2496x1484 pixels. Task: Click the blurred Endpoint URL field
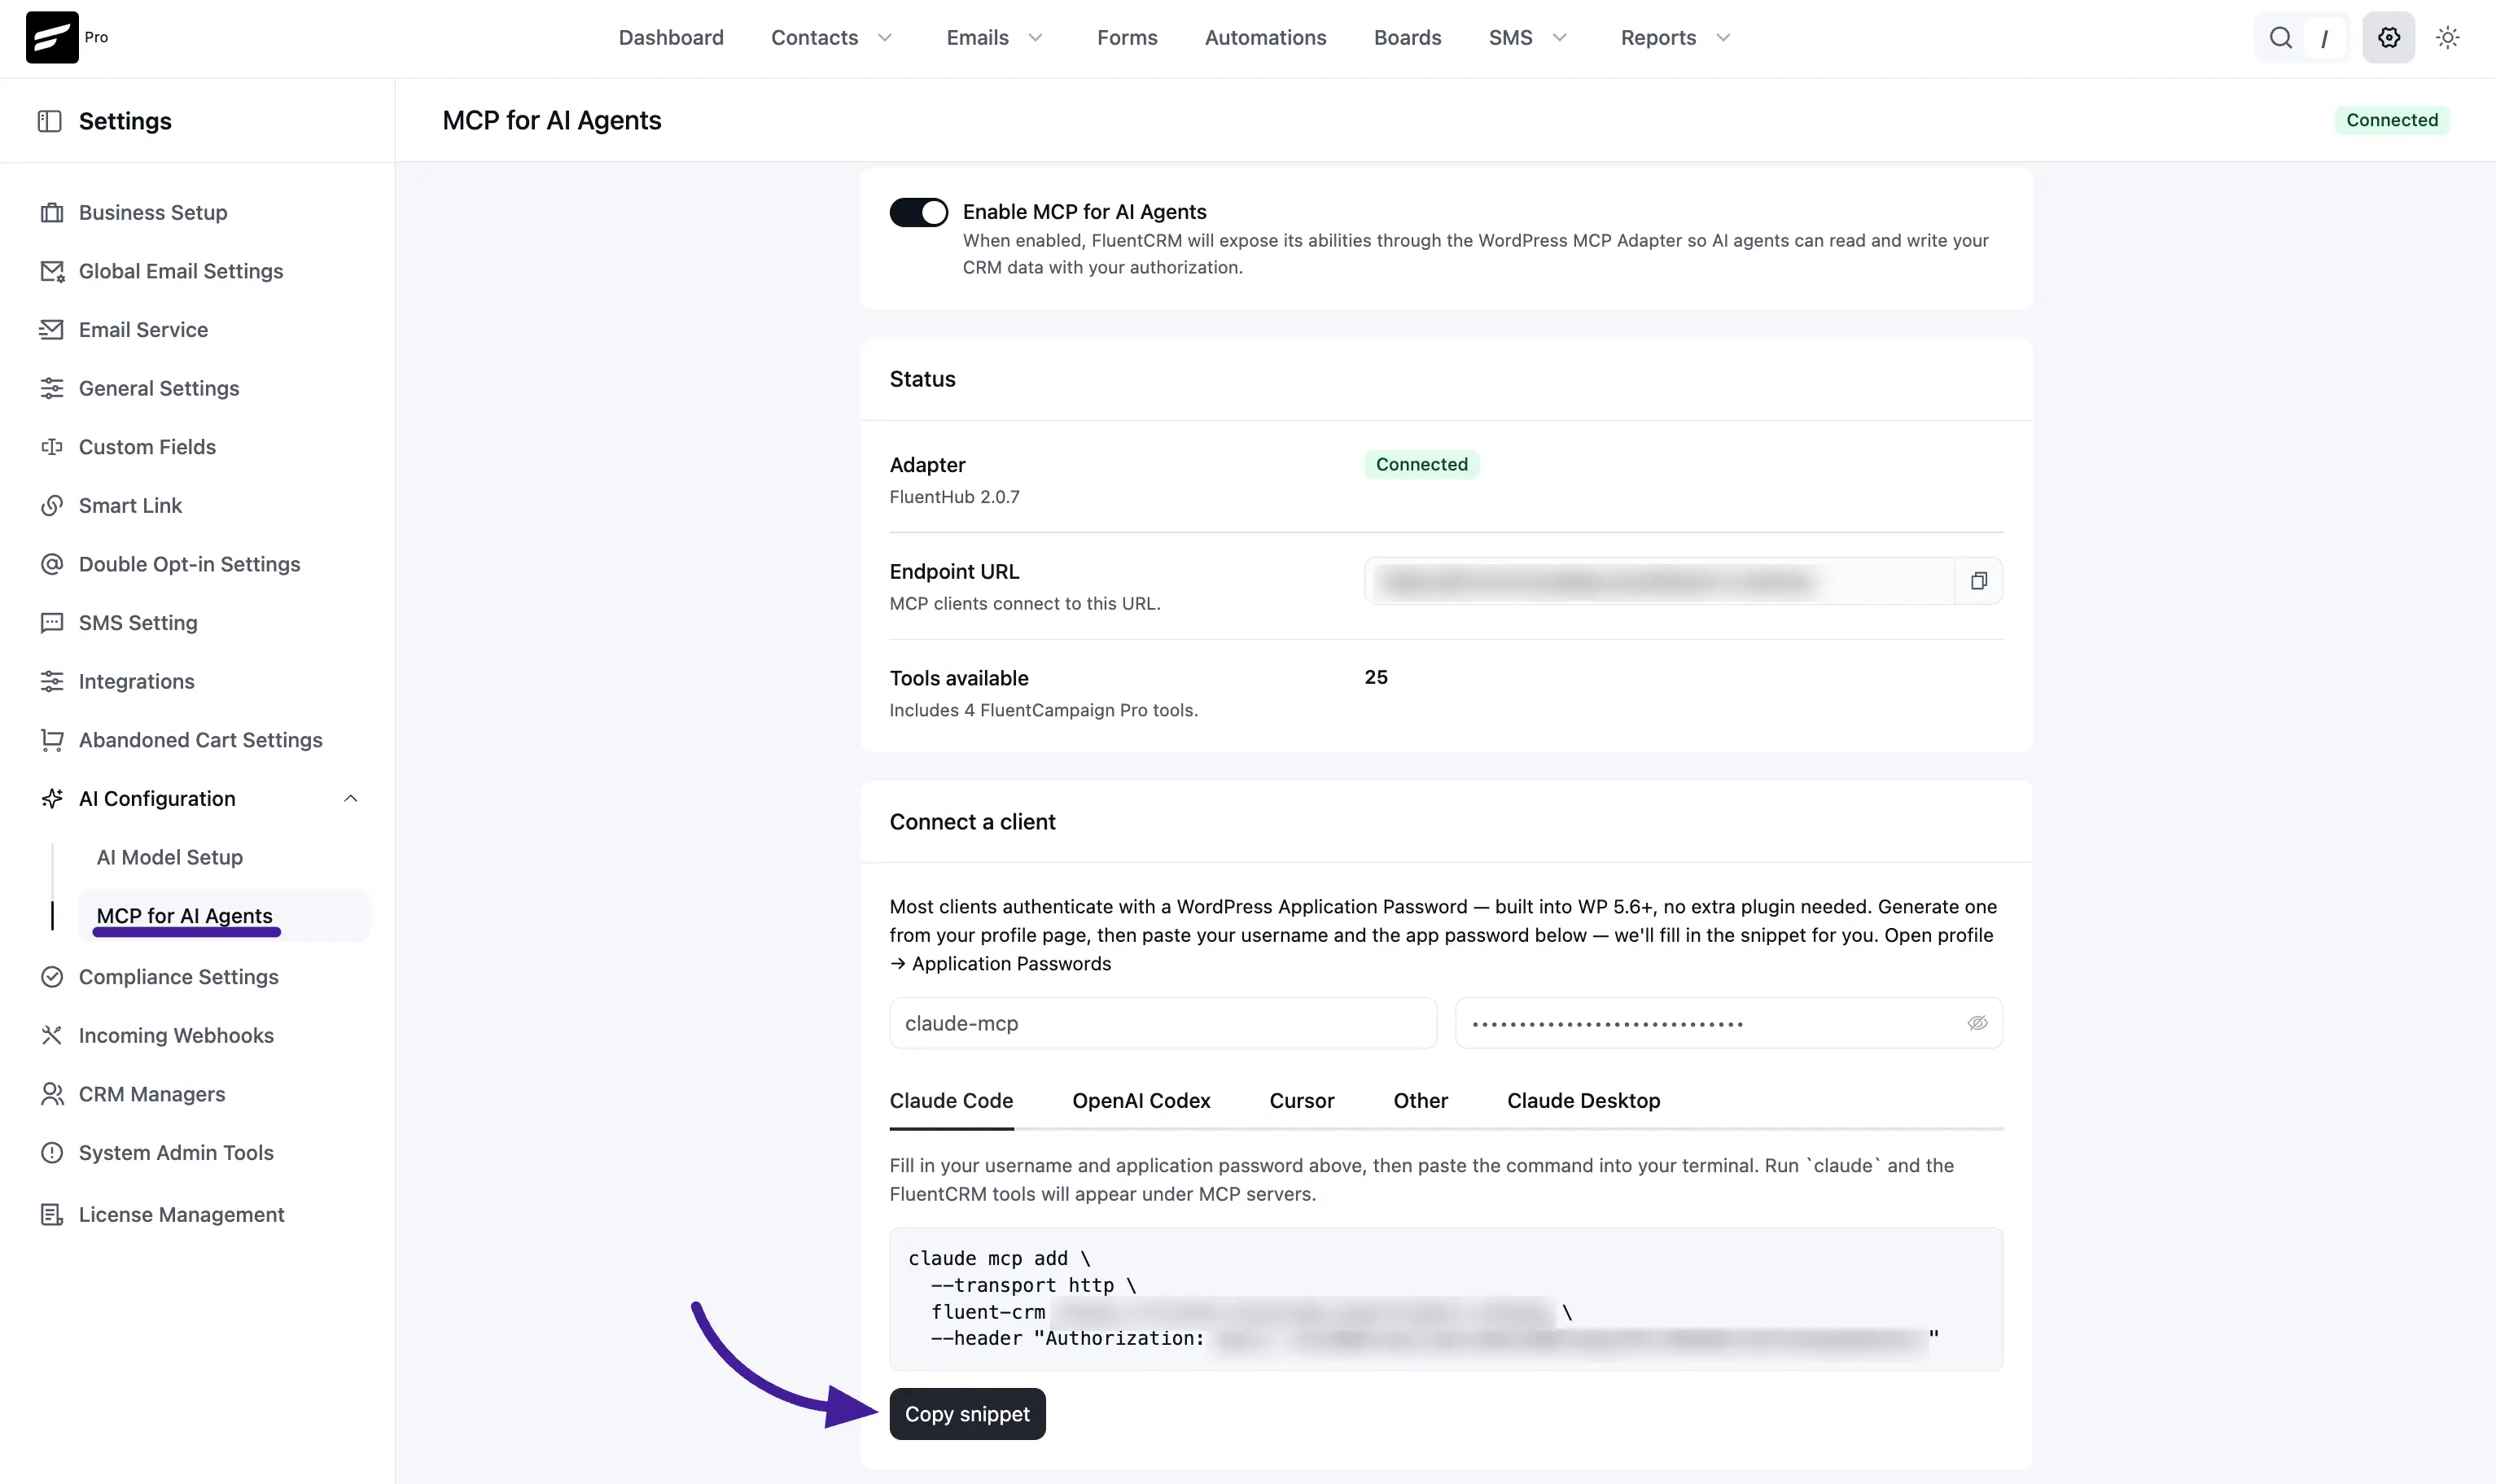[x=1659, y=581]
